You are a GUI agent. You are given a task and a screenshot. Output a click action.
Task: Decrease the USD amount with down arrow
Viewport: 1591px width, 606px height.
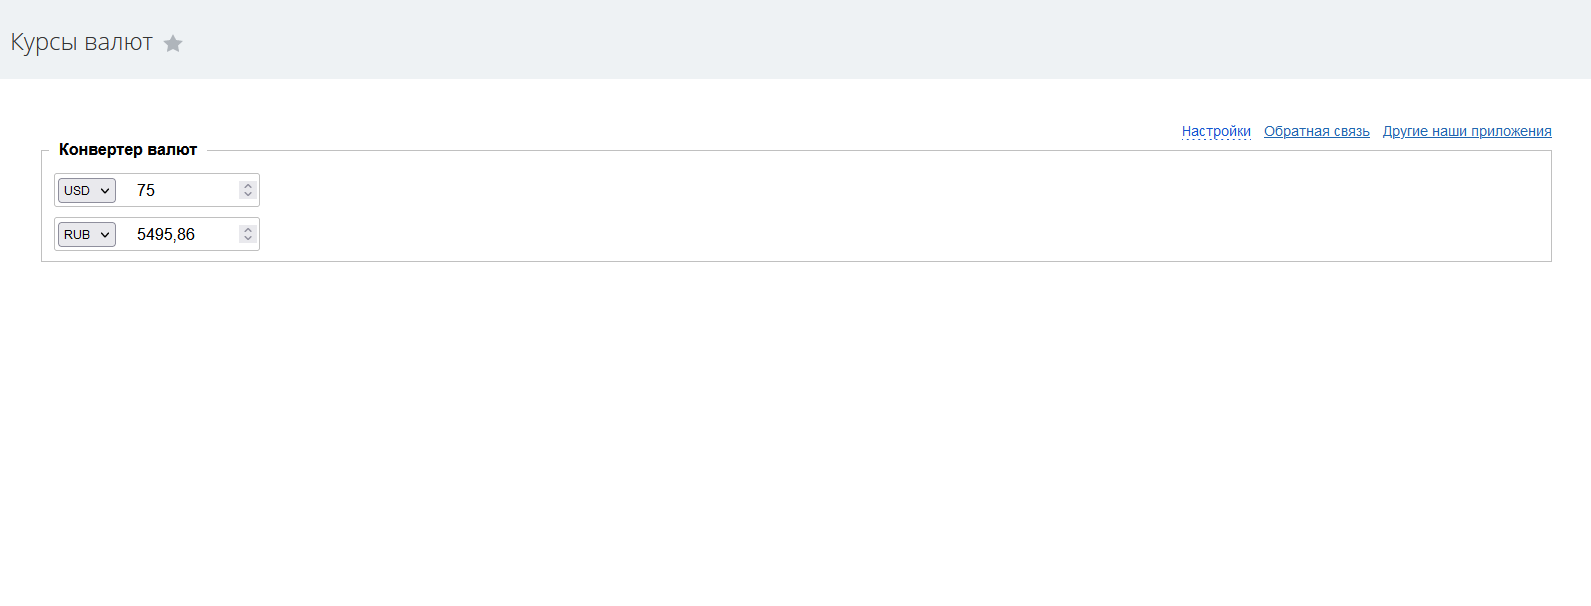[x=248, y=194]
